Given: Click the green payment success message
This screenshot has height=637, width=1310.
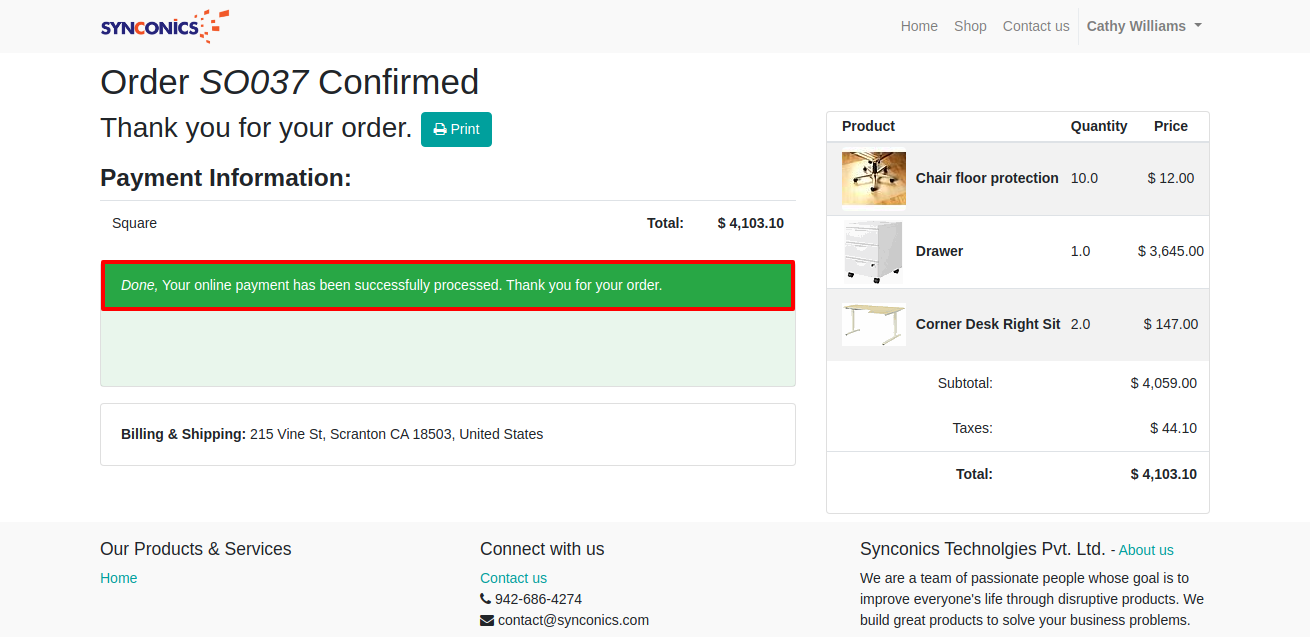Looking at the screenshot, I should tap(447, 285).
